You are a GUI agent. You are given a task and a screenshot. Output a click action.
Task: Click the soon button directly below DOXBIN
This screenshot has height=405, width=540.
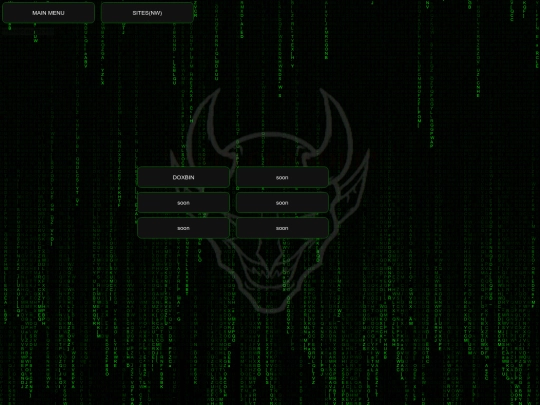point(183,203)
